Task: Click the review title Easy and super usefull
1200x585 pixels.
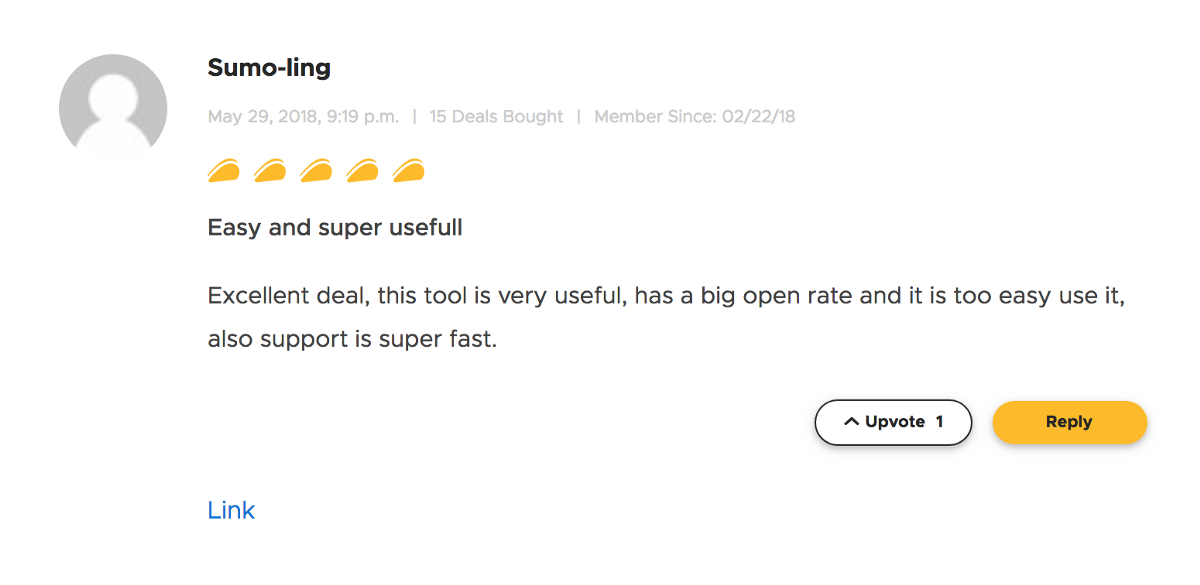Action: pos(335,228)
